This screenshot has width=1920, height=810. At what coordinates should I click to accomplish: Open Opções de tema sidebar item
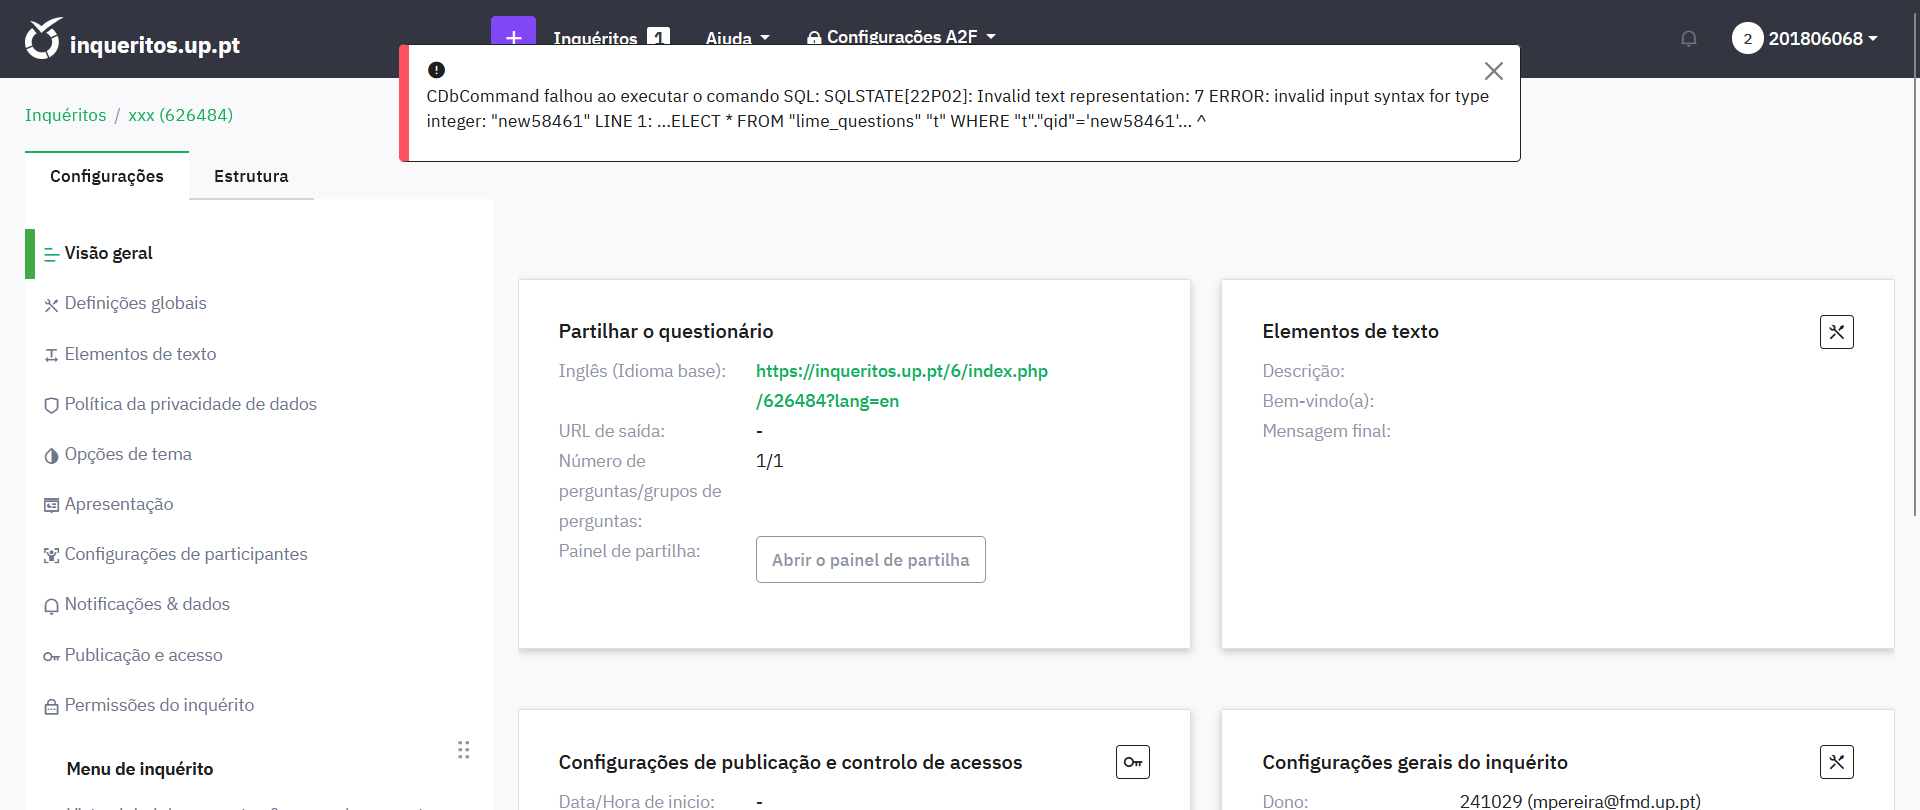tap(128, 454)
